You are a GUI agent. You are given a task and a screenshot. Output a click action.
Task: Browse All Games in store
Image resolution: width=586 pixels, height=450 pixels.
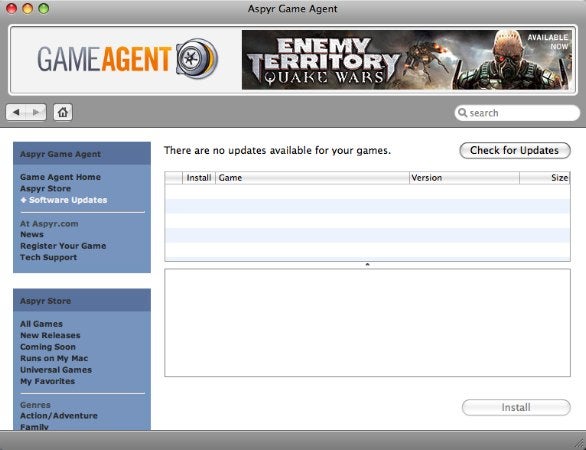(x=41, y=324)
